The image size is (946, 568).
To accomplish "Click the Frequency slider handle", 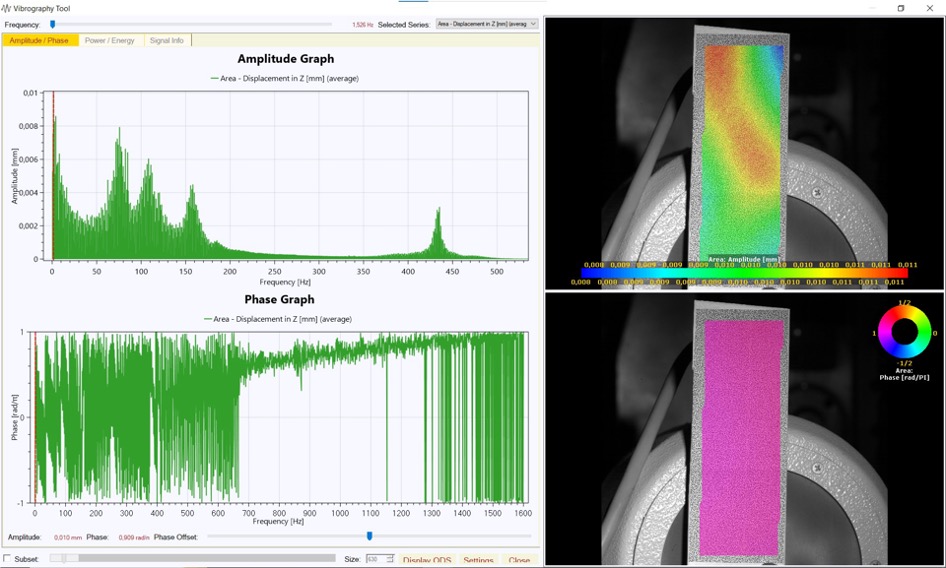I will [x=53, y=24].
